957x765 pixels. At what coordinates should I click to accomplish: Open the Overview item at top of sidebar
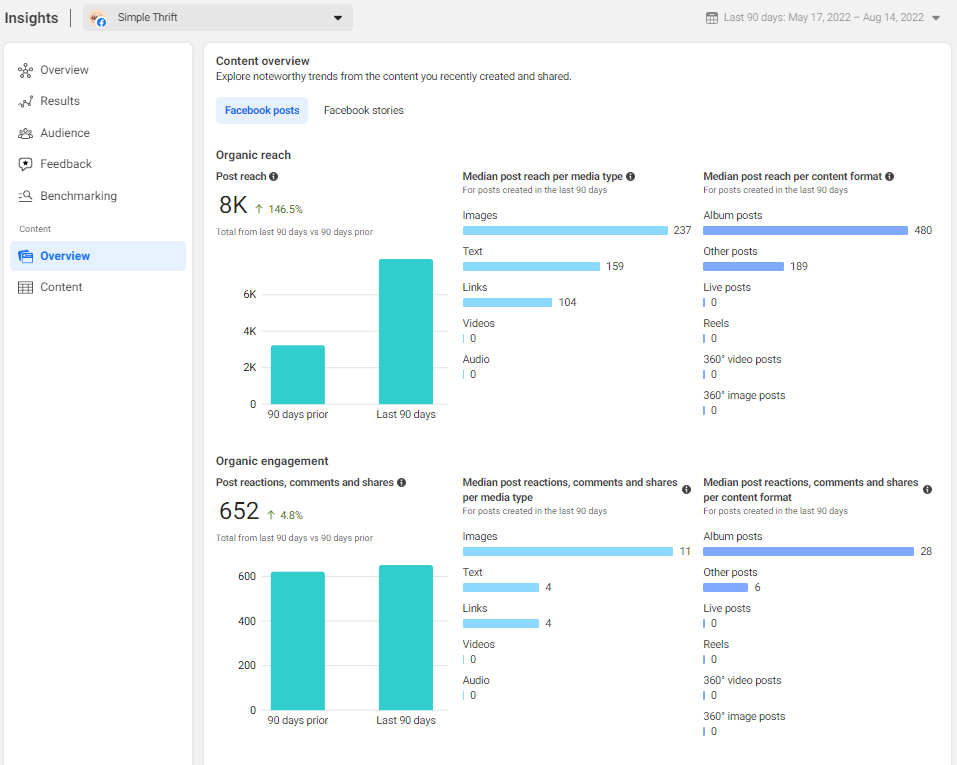click(98, 70)
